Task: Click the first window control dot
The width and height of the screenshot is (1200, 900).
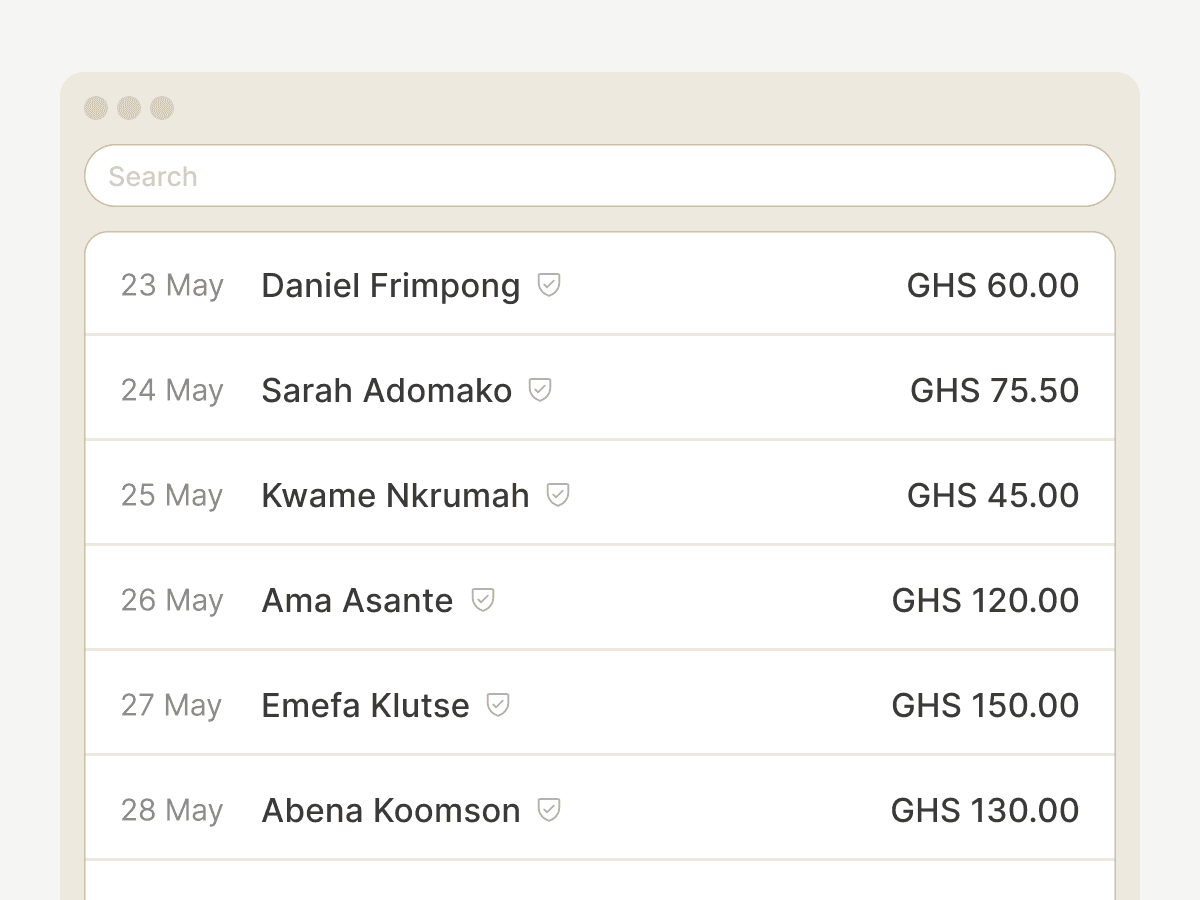Action: pos(96,108)
